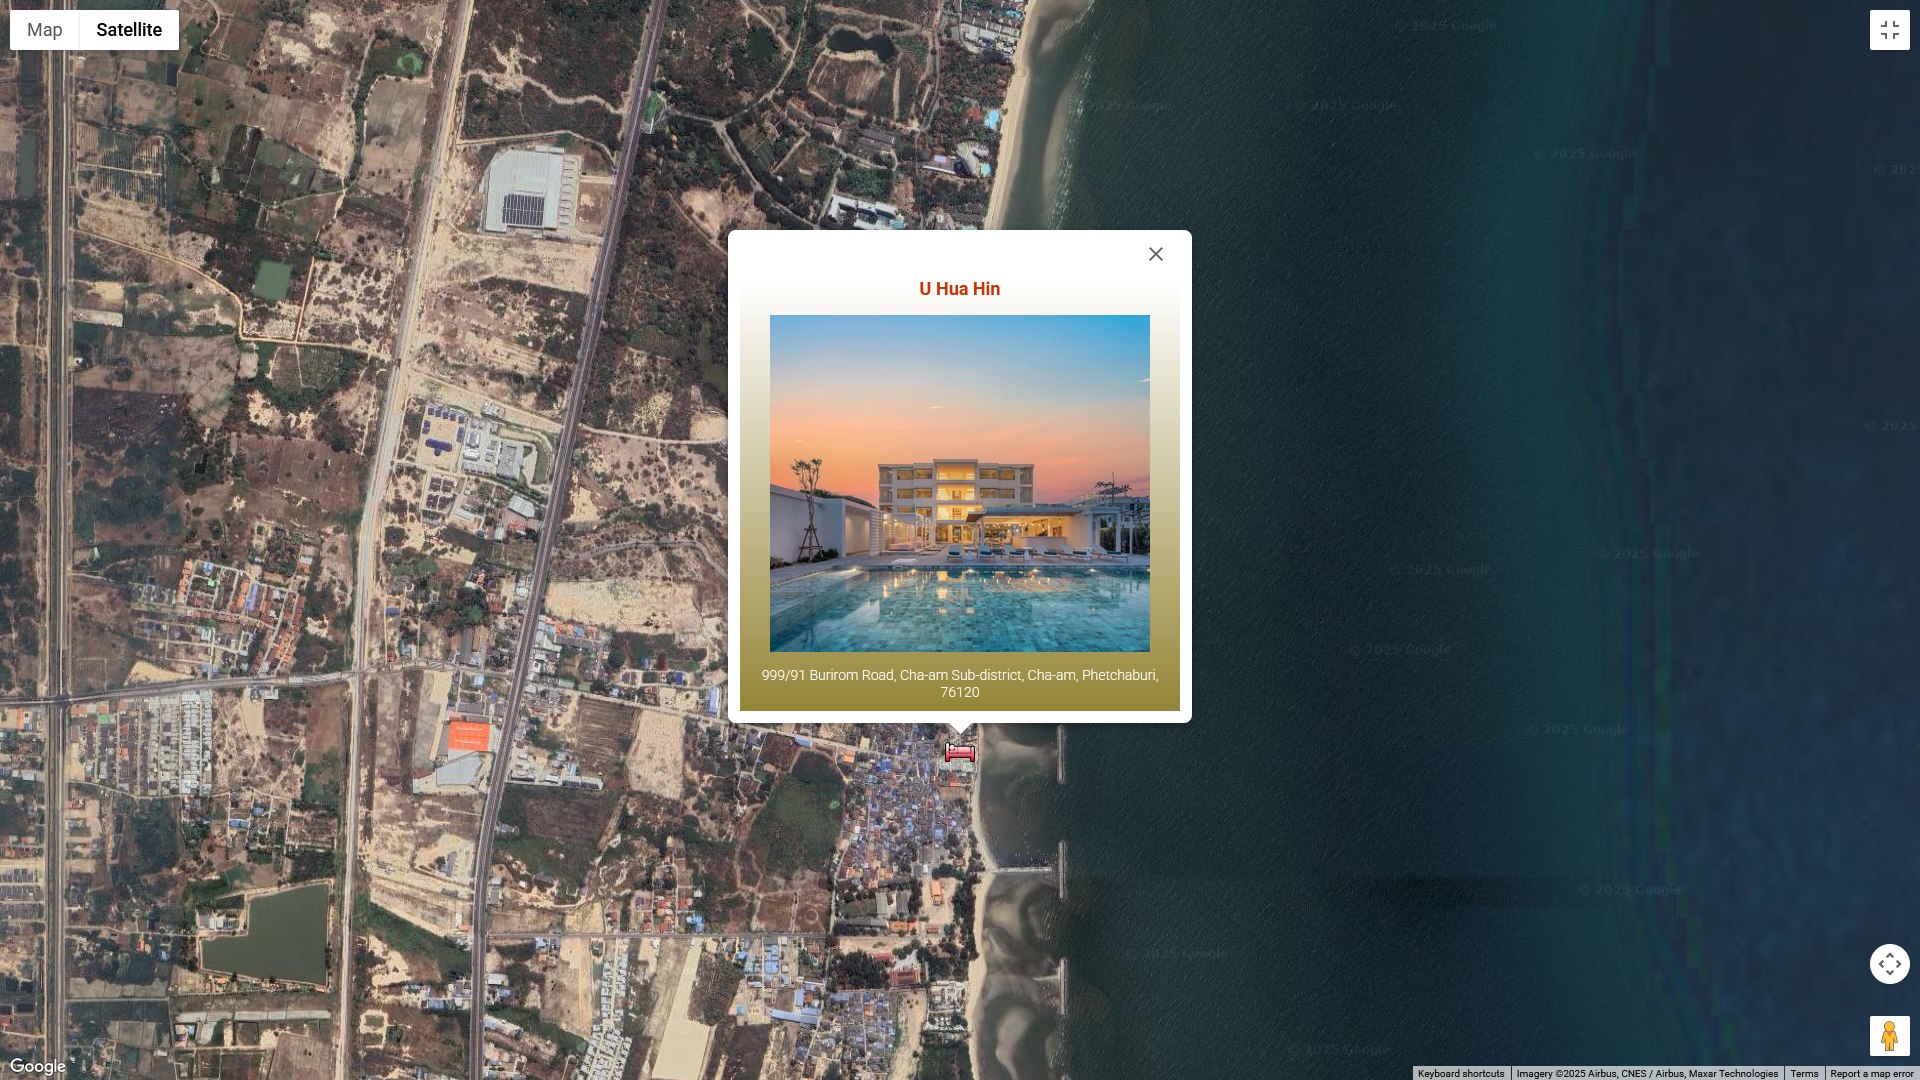Click the red bed hotel marker
Viewport: 1920px width, 1080px height.
[959, 753]
